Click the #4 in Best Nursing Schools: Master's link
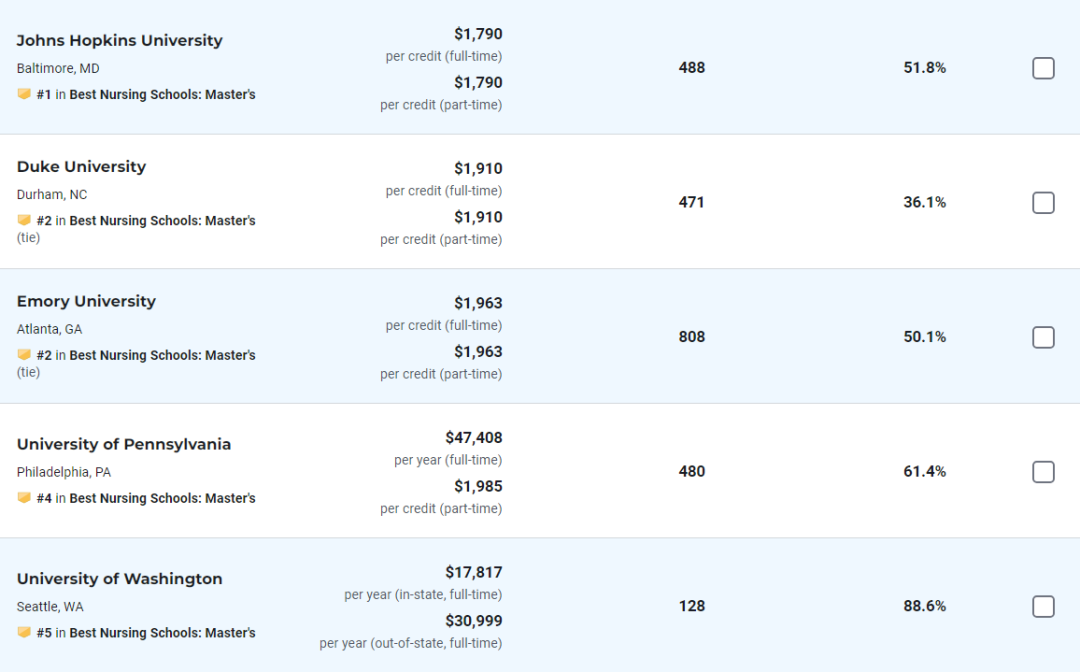 (146, 498)
